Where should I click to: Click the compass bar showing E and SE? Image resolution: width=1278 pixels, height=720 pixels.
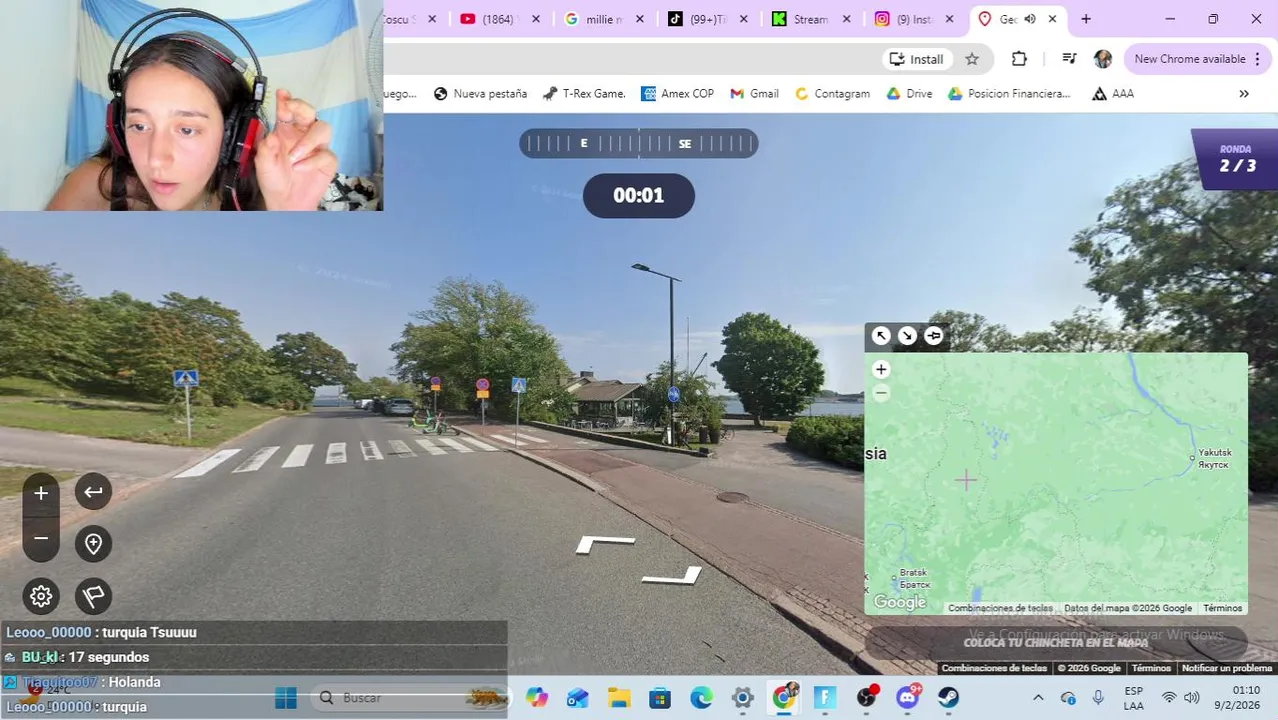point(638,143)
